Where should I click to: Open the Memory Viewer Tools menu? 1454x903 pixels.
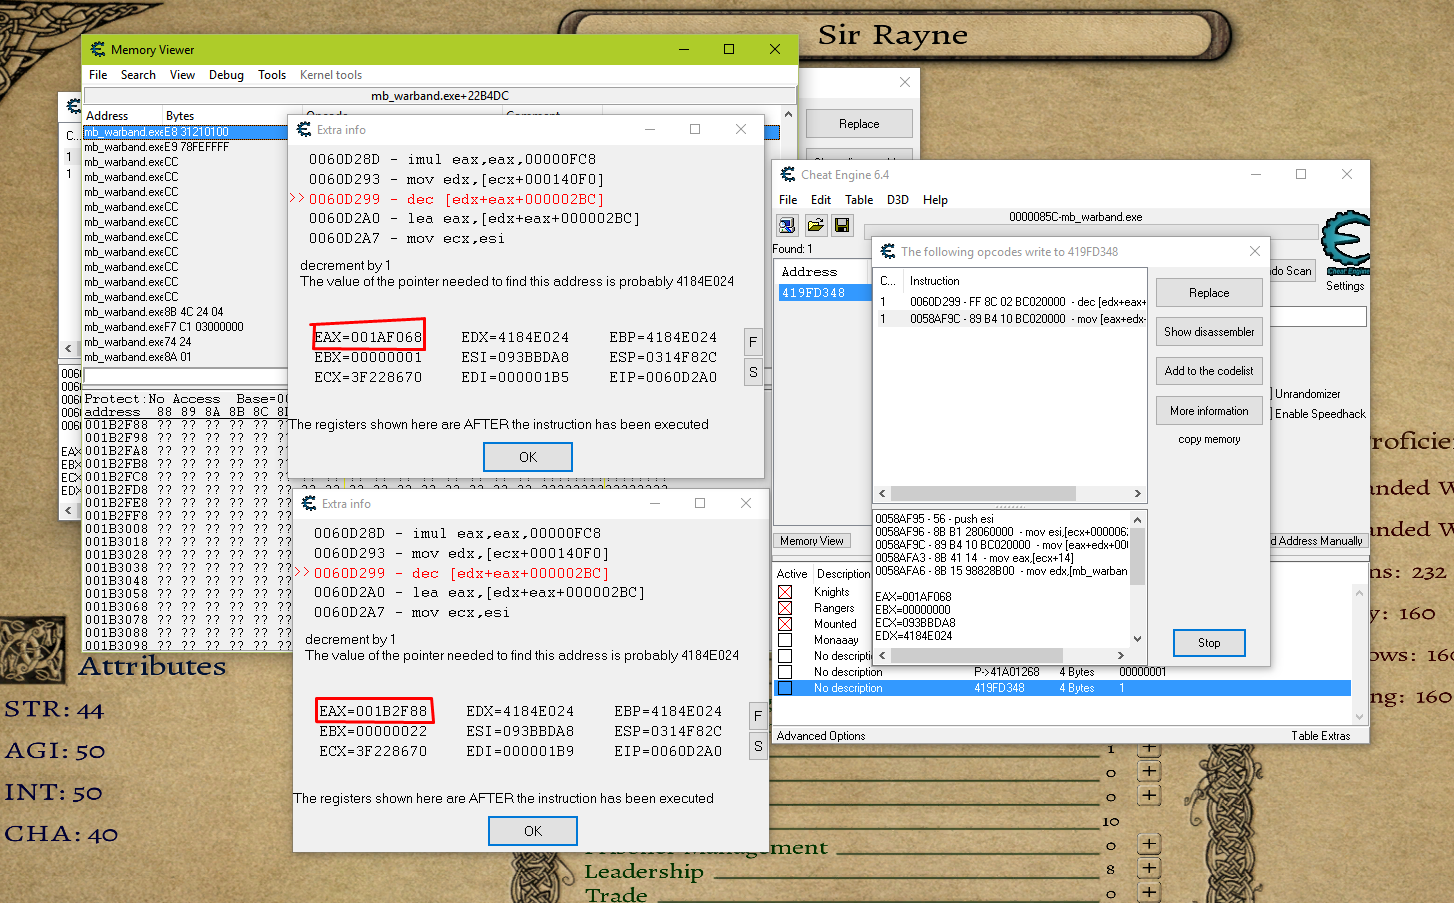point(272,75)
